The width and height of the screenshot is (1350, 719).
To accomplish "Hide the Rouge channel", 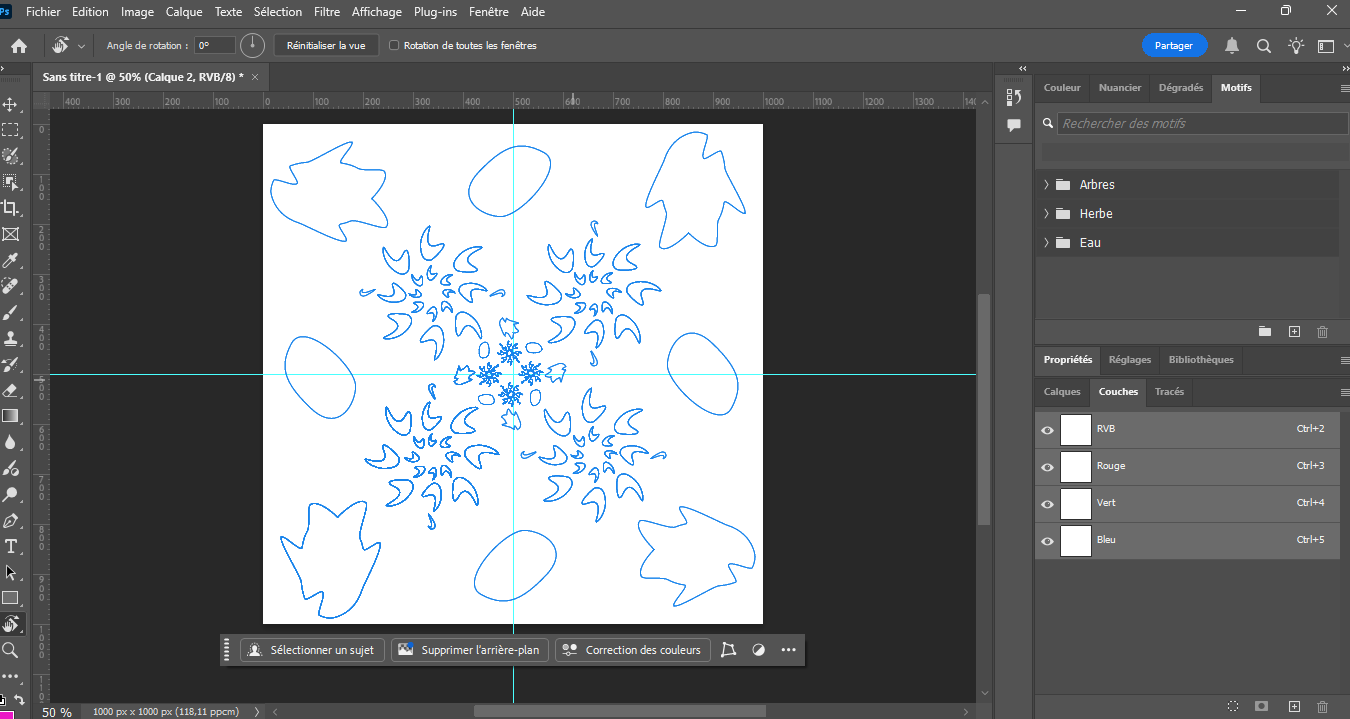I will click(x=1046, y=467).
